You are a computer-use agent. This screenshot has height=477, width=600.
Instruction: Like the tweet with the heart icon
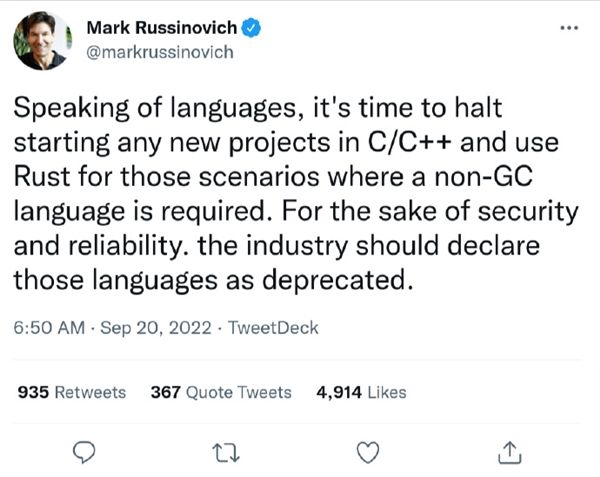tap(368, 452)
